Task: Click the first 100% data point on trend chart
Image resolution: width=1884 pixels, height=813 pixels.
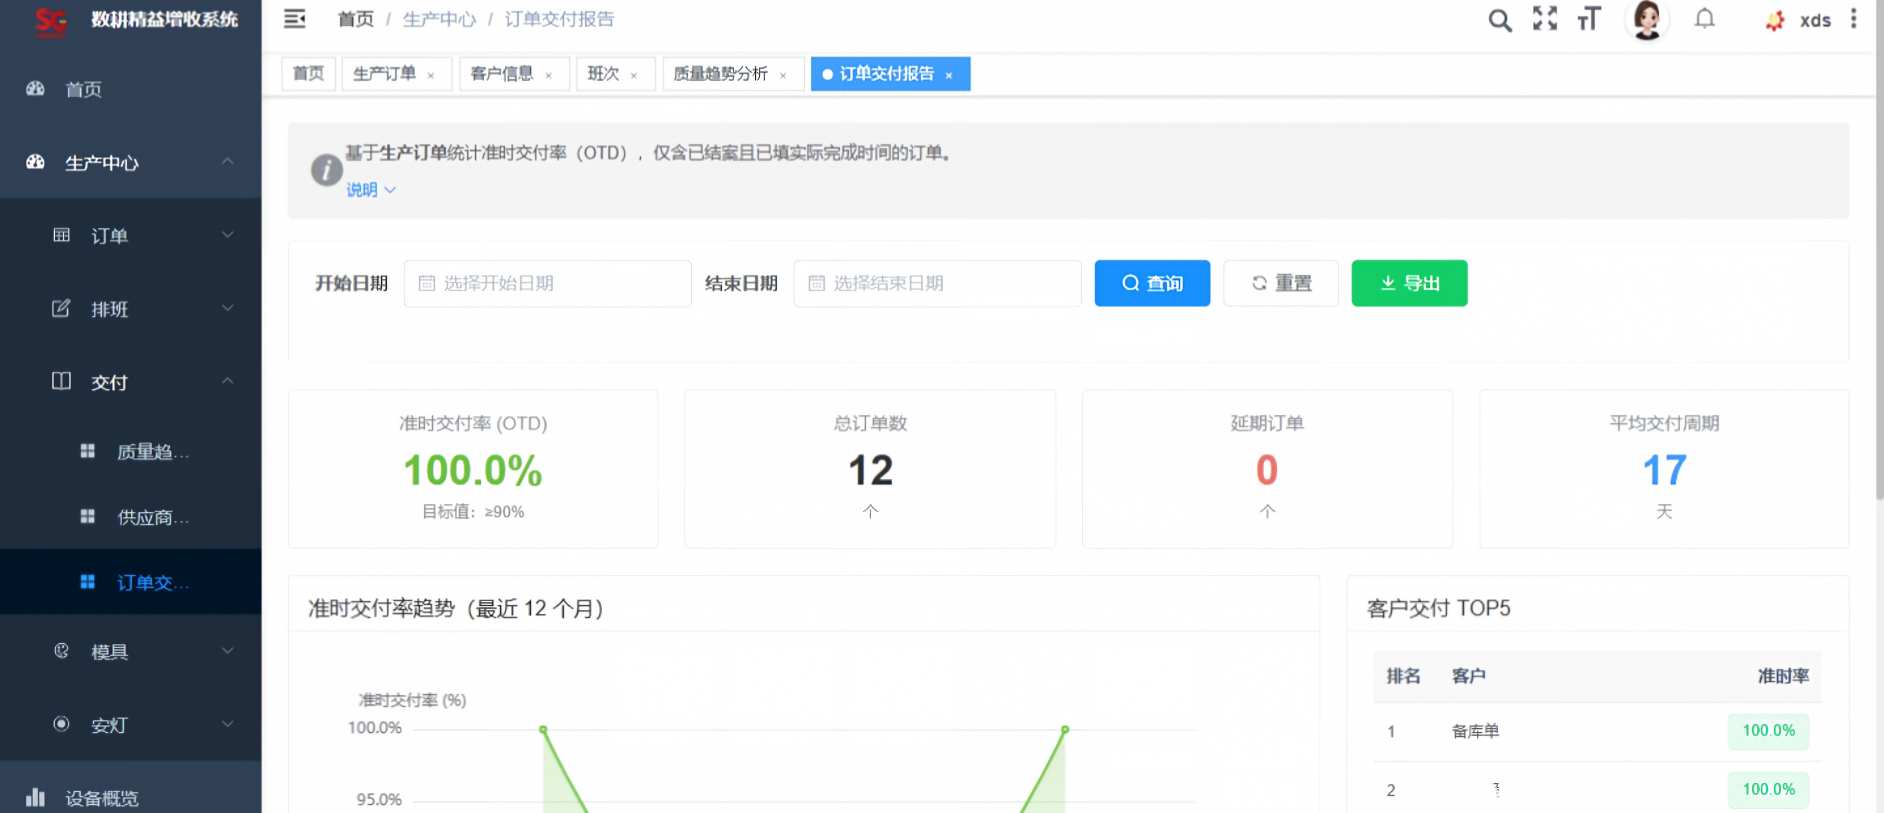Action: click(x=543, y=729)
